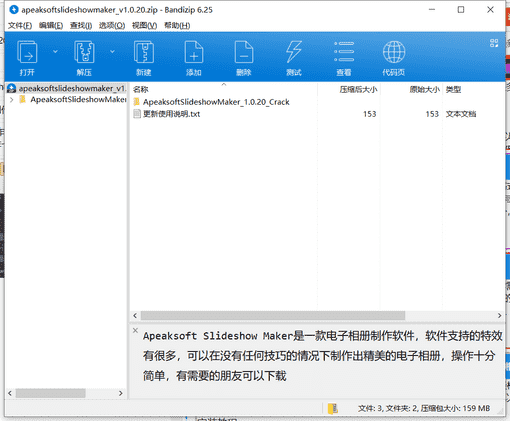Close the archive comment pane

[x=135, y=330]
